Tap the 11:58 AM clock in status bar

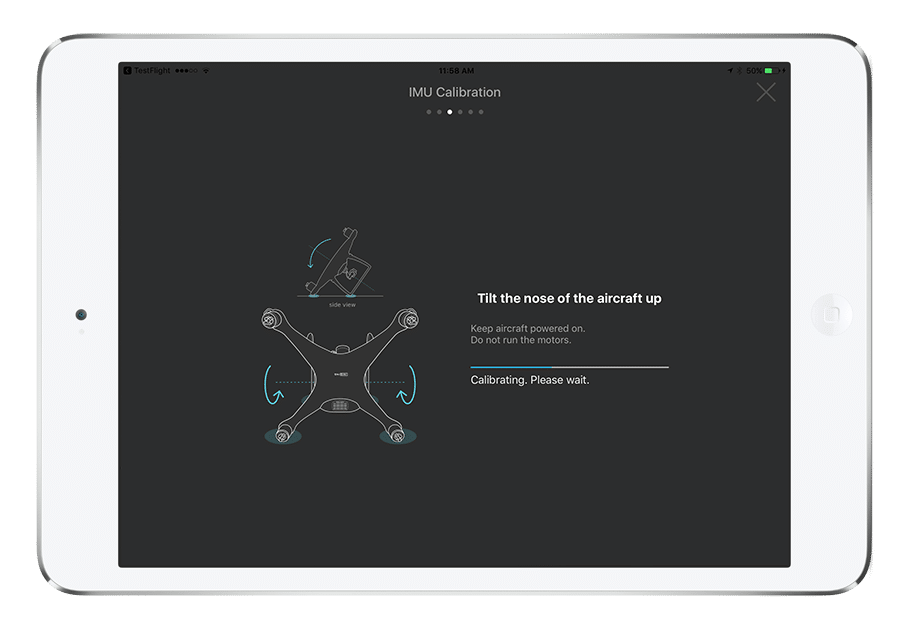455,71
